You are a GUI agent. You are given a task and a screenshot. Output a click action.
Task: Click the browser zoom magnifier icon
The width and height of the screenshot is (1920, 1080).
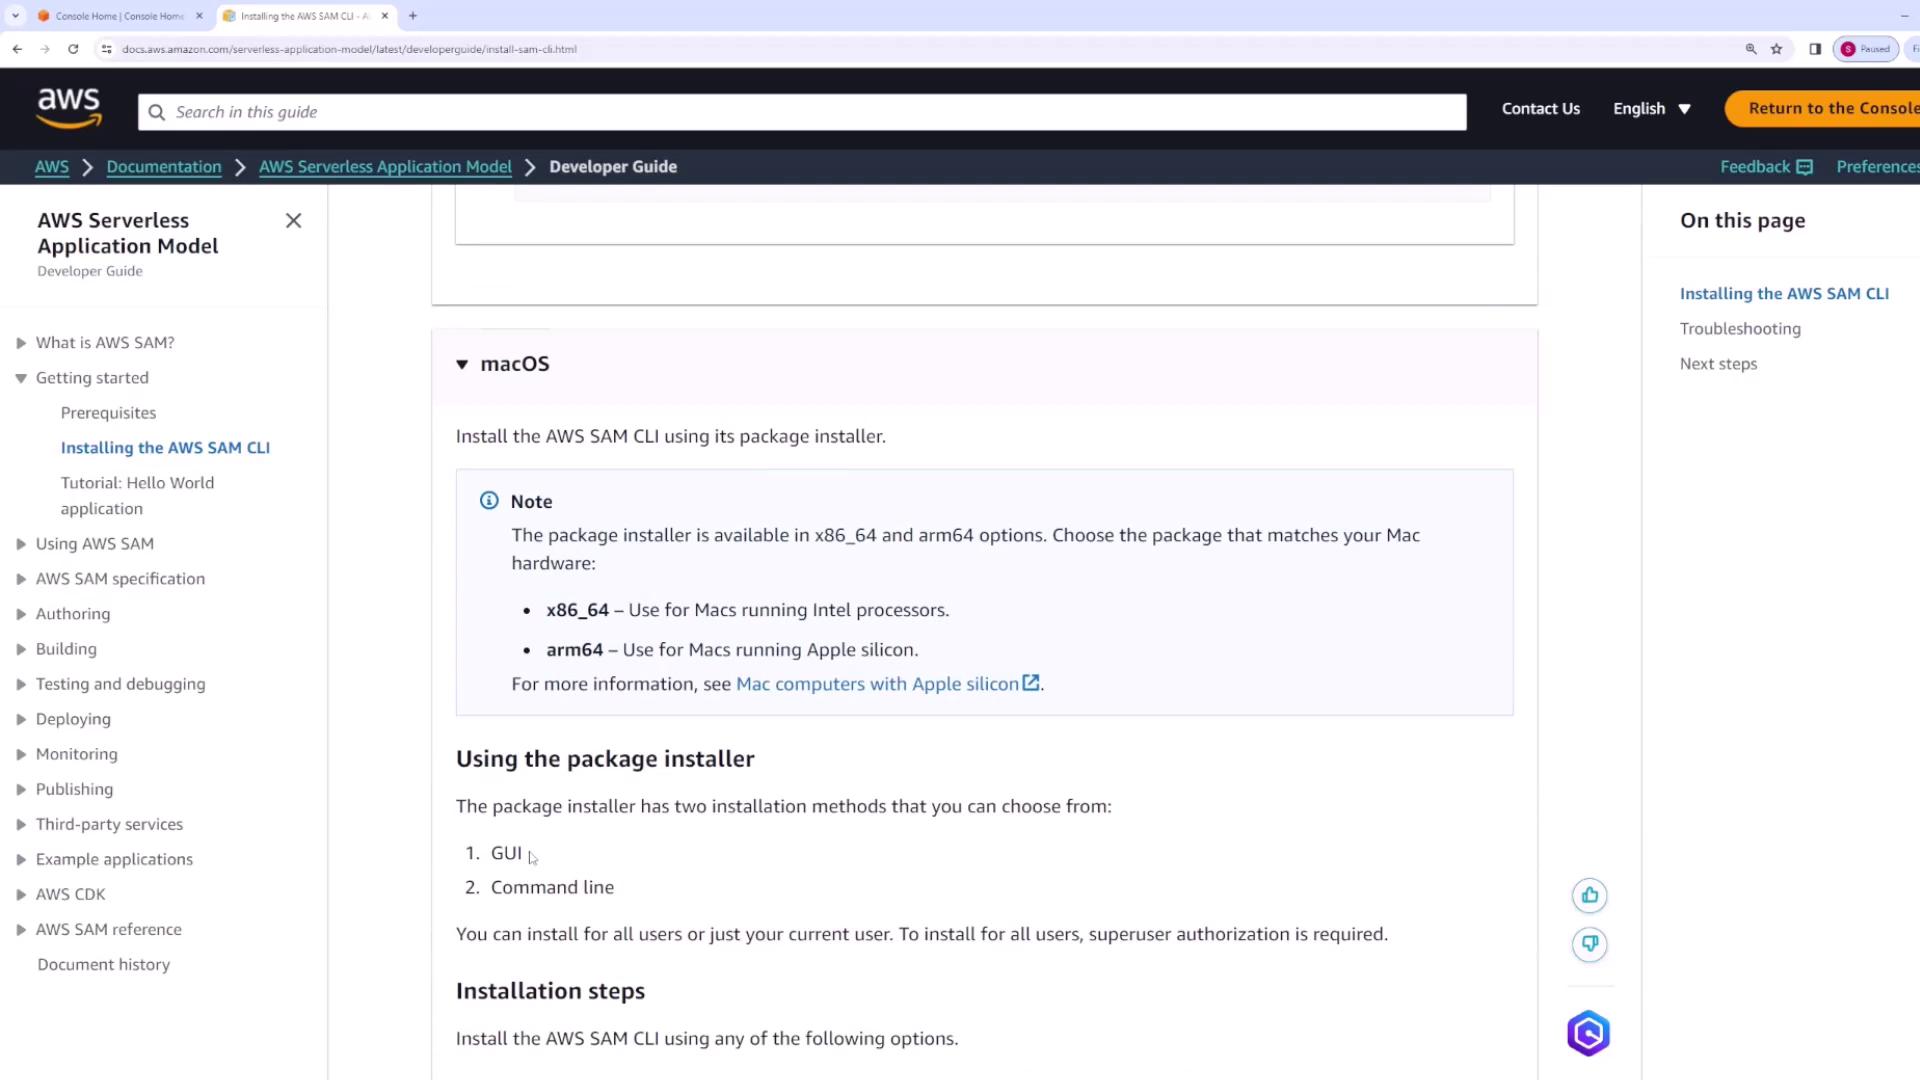point(1751,49)
